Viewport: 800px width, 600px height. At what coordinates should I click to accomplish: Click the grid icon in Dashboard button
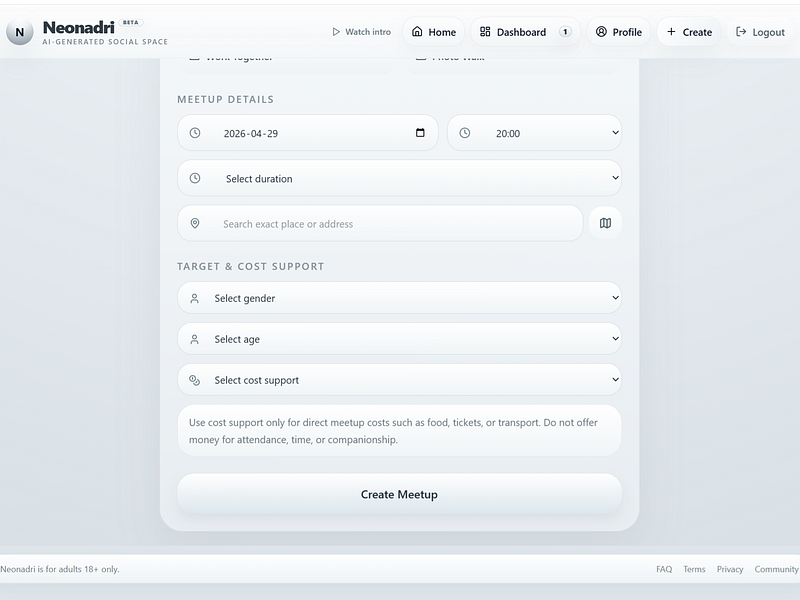click(485, 32)
